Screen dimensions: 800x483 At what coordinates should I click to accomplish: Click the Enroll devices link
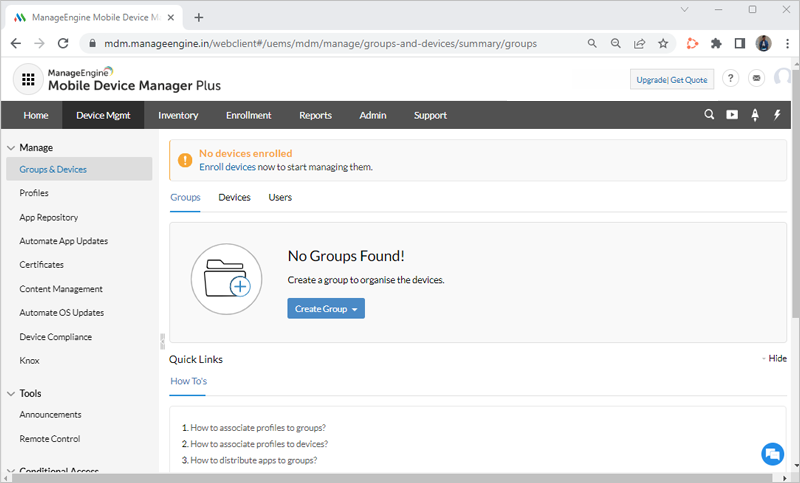pyautogui.click(x=227, y=167)
